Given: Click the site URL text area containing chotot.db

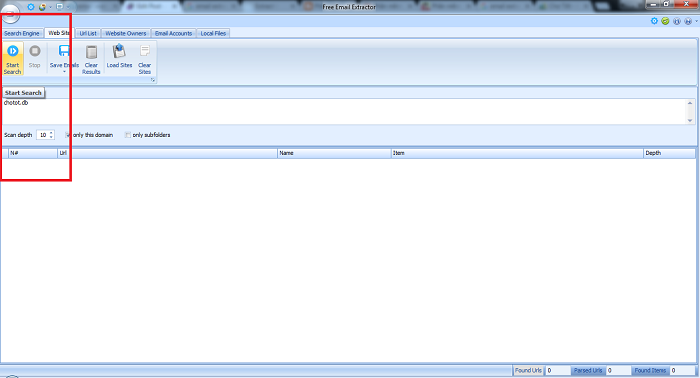Looking at the screenshot, I should pos(344,111).
